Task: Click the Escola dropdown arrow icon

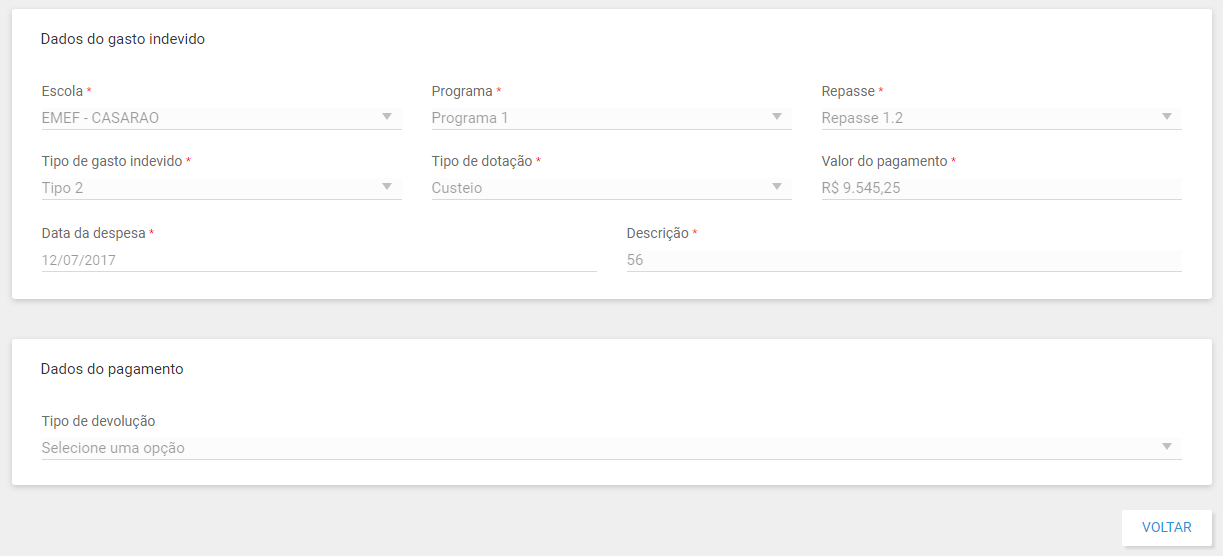Action: tap(387, 117)
